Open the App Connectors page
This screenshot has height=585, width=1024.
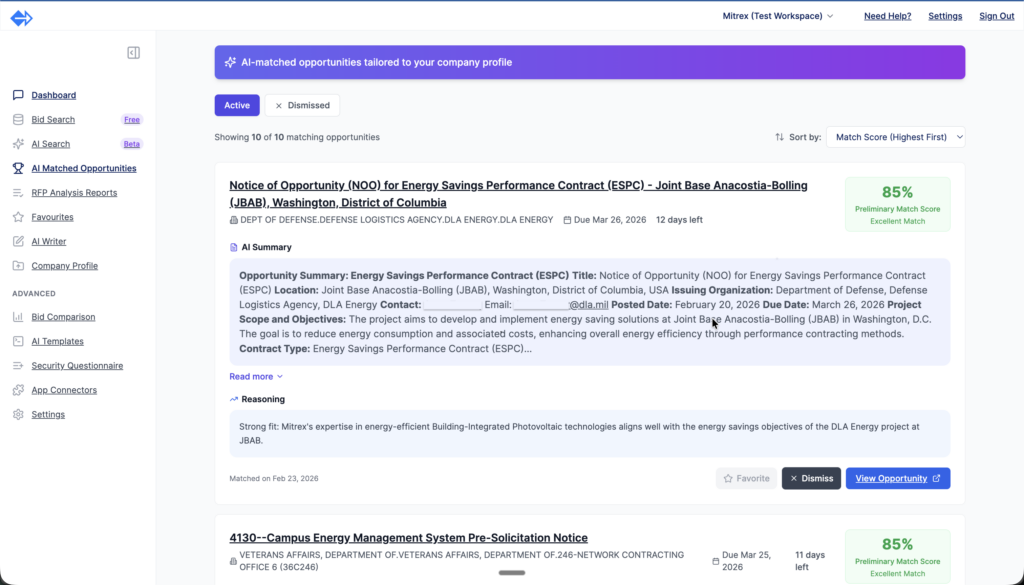[x=66, y=389]
